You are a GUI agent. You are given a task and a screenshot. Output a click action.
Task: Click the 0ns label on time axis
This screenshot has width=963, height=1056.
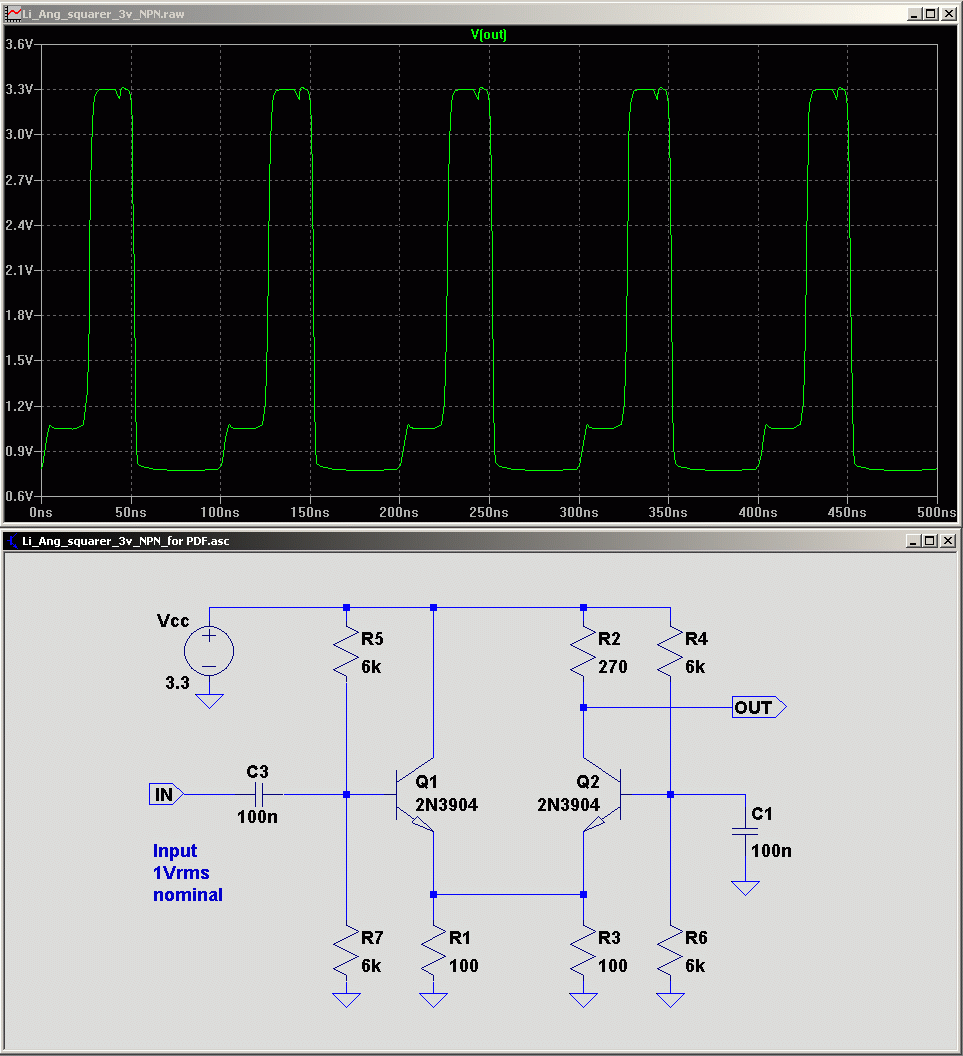coord(41,513)
